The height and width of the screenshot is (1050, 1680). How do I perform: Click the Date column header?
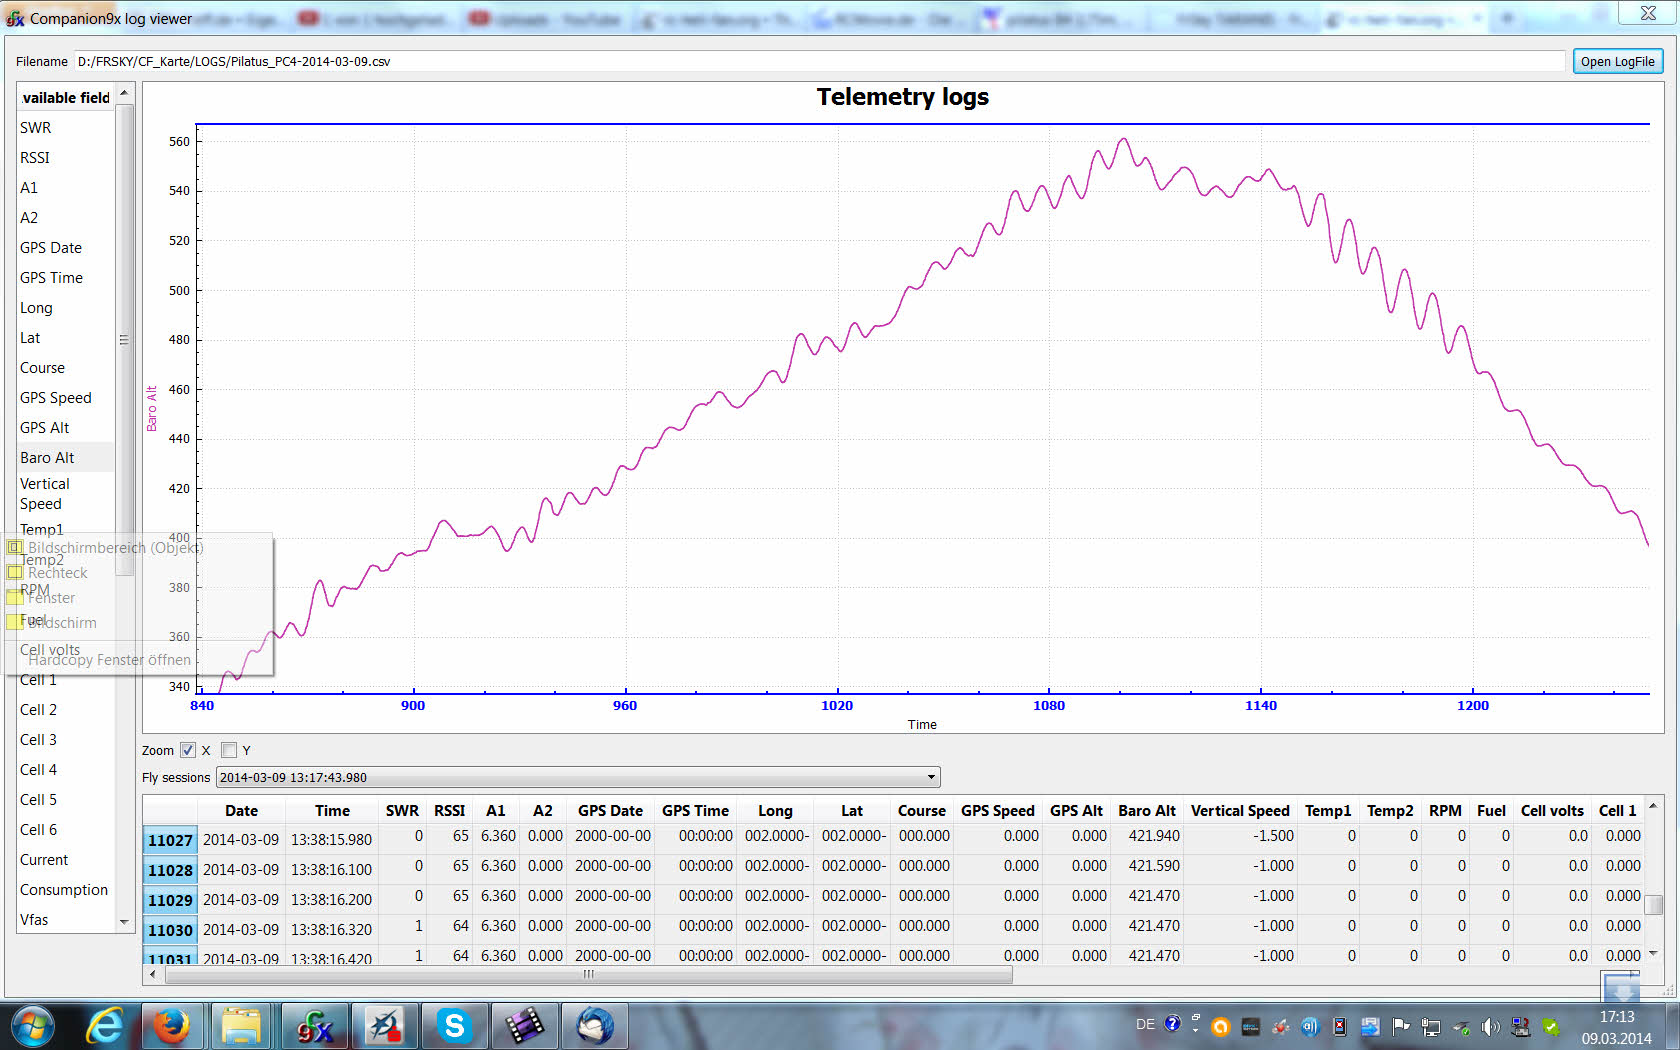click(x=241, y=811)
